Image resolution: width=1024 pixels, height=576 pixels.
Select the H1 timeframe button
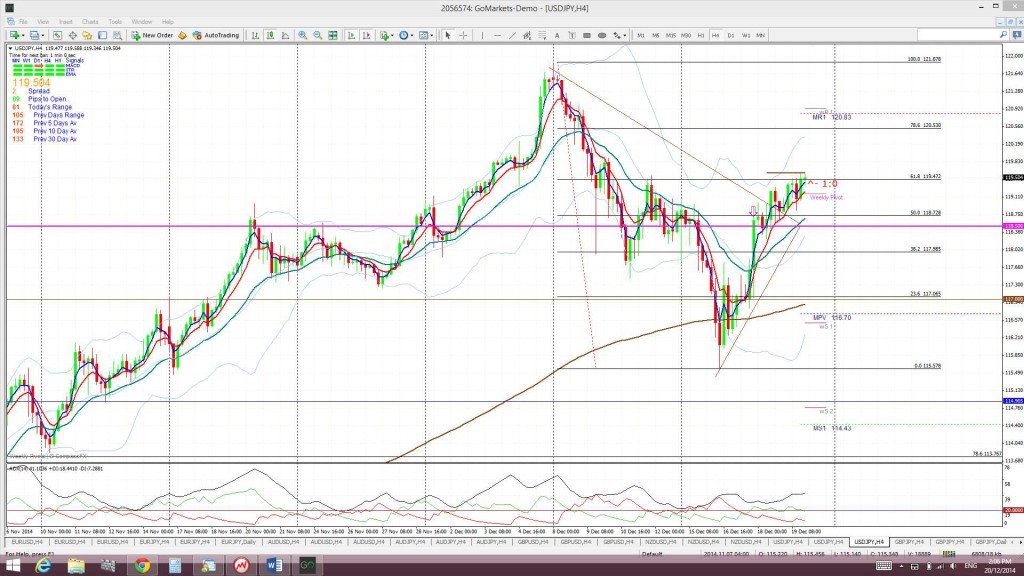(701, 35)
